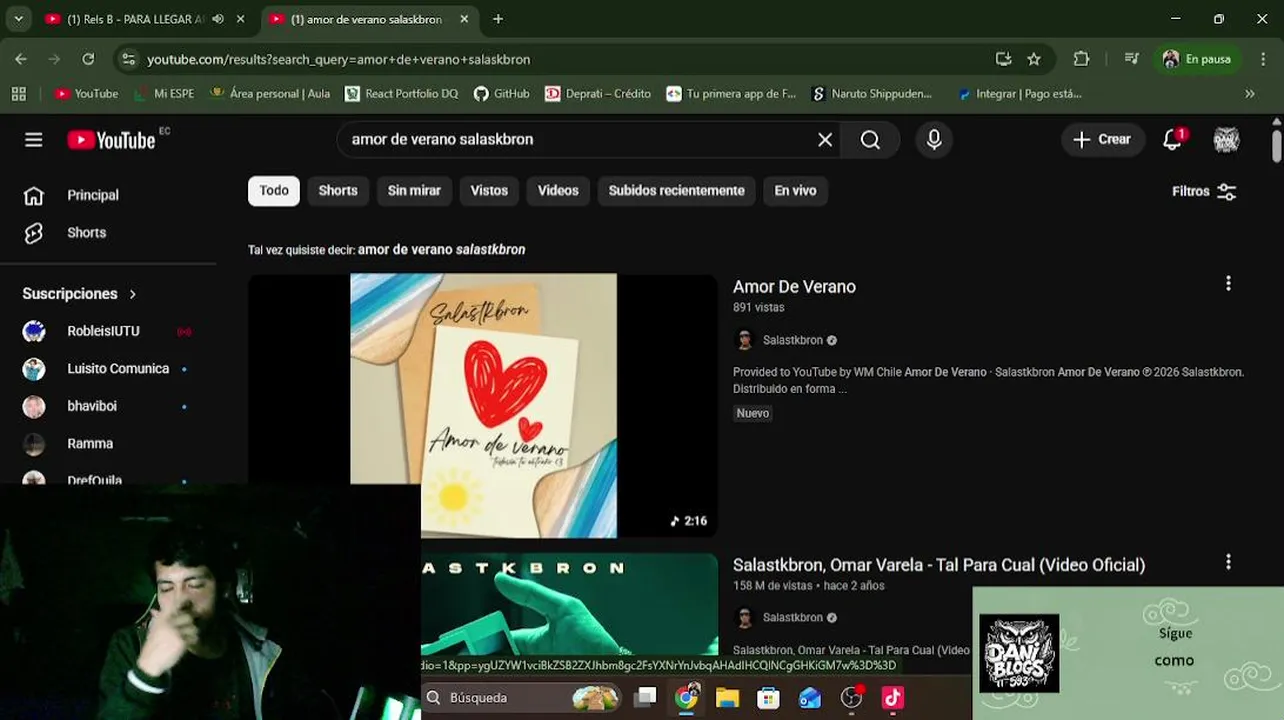
Task: Click the browser address bar URL
Action: (x=338, y=60)
